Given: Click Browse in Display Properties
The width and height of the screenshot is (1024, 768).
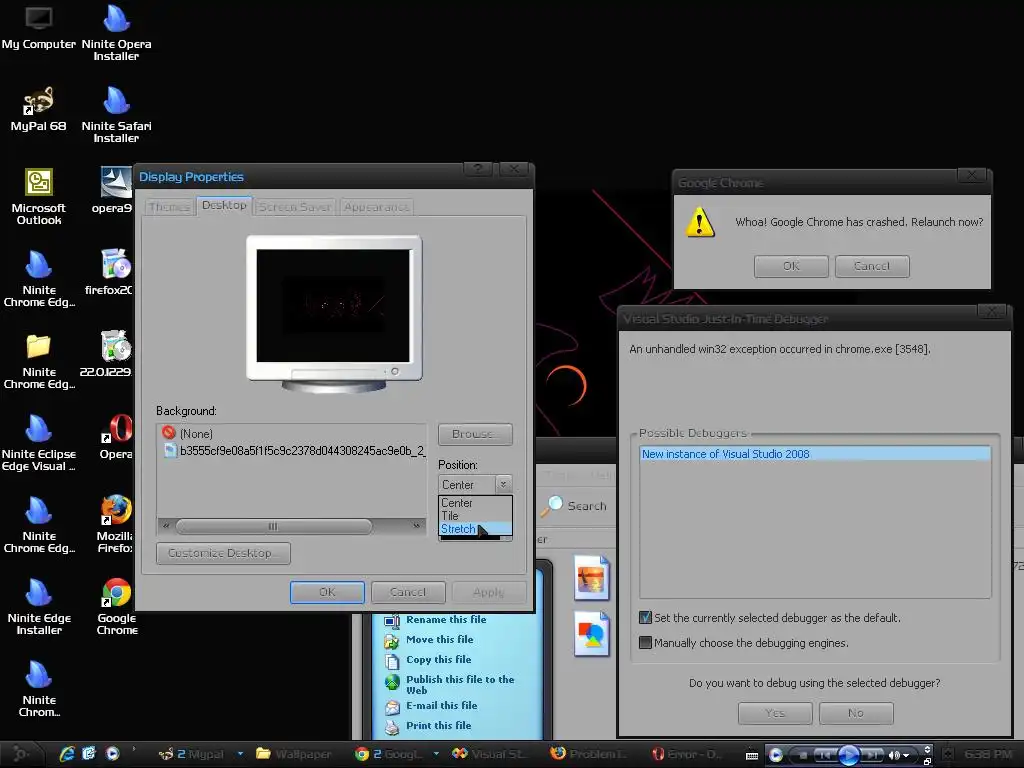Looking at the screenshot, I should tap(475, 434).
